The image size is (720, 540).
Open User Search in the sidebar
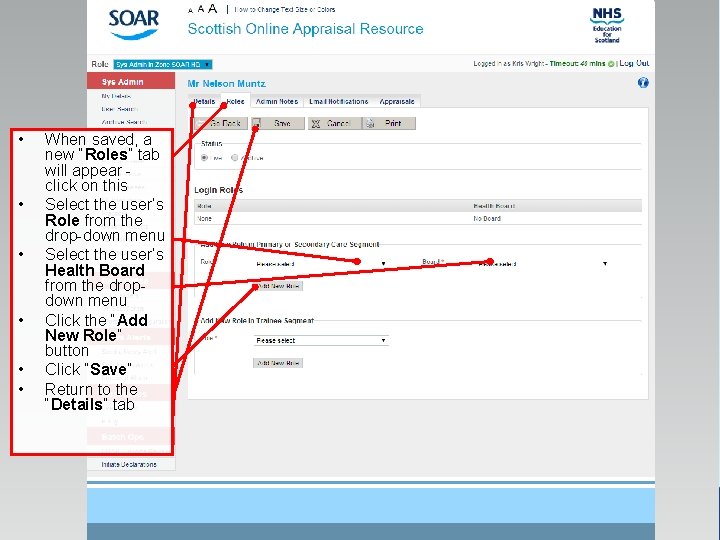[x=119, y=109]
